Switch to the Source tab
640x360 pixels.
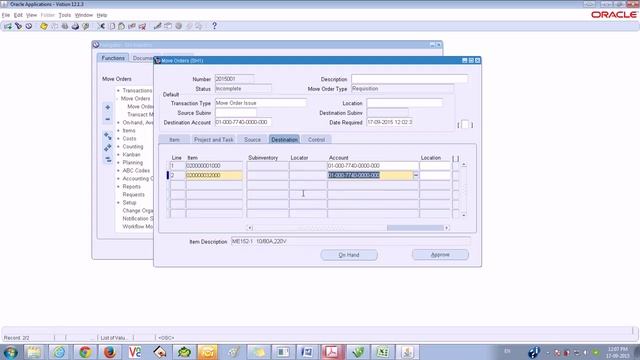pyautogui.click(x=252, y=140)
